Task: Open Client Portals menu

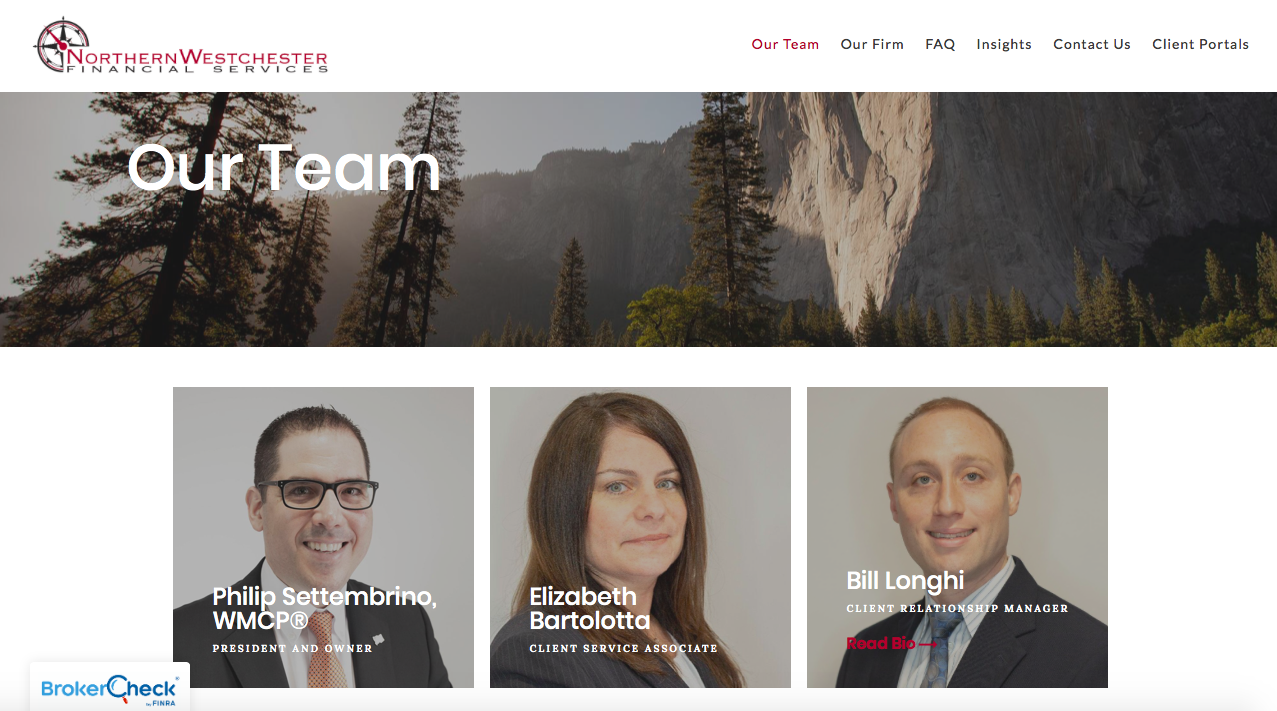Action: pyautogui.click(x=1200, y=44)
